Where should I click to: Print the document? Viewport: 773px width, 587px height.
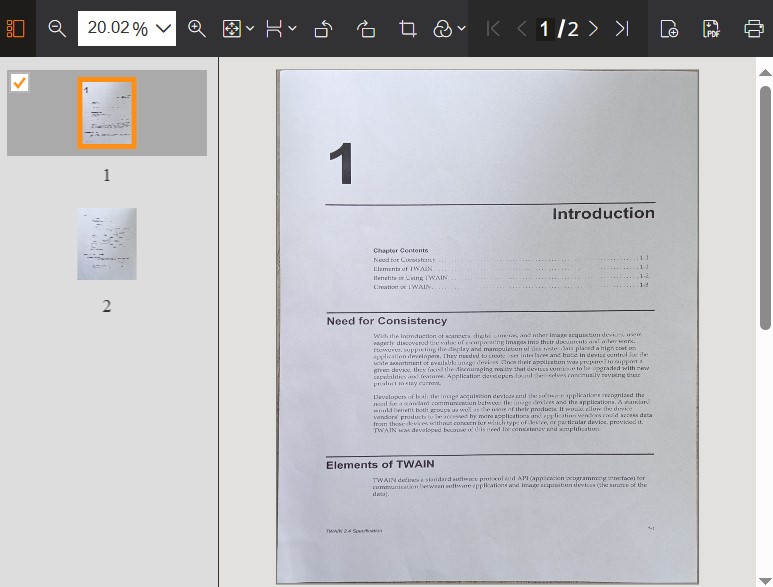pos(754,28)
